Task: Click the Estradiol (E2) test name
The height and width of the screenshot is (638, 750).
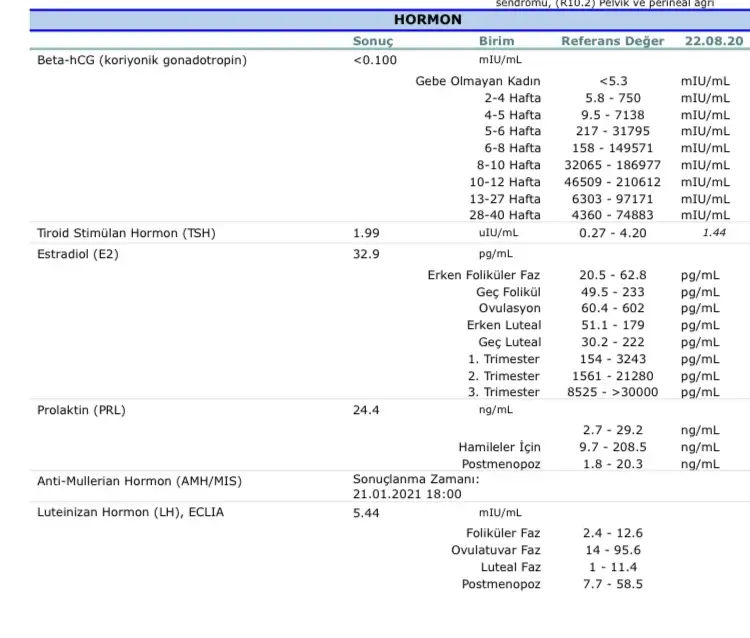Action: coord(77,254)
